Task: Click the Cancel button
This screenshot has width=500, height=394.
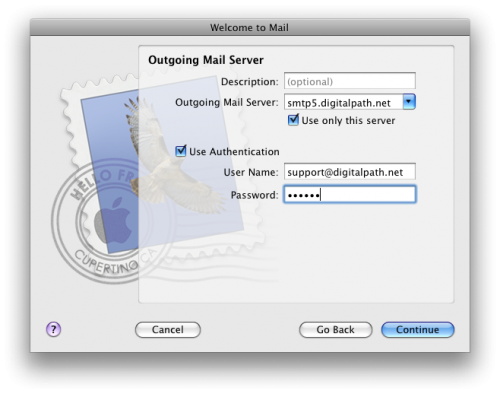Action: click(168, 330)
